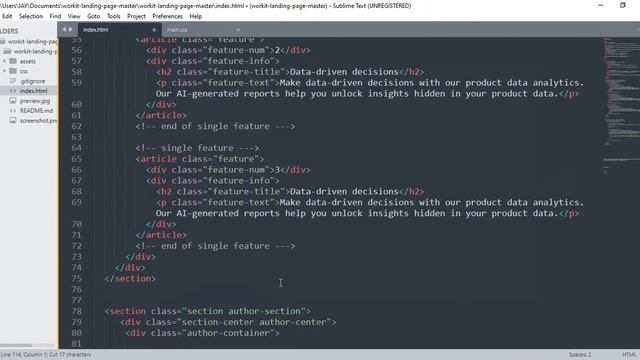The height and width of the screenshot is (360, 640).
Task: Open the Tools menu
Action: pos(113,16)
